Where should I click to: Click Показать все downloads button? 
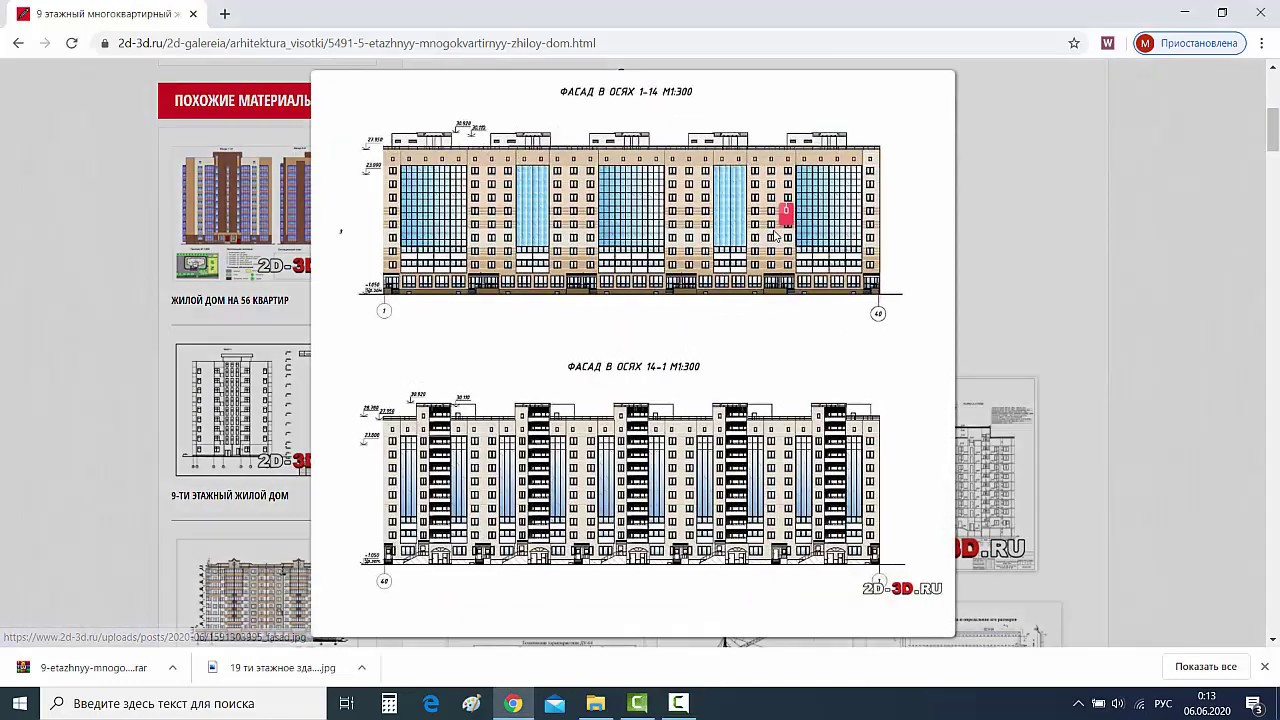click(1206, 667)
